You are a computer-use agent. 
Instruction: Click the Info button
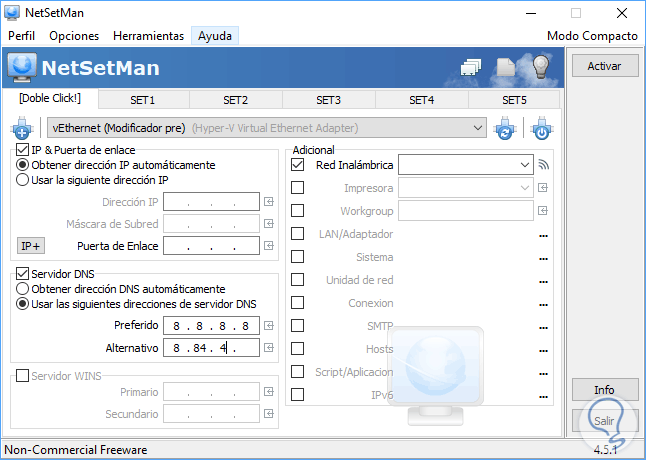605,390
